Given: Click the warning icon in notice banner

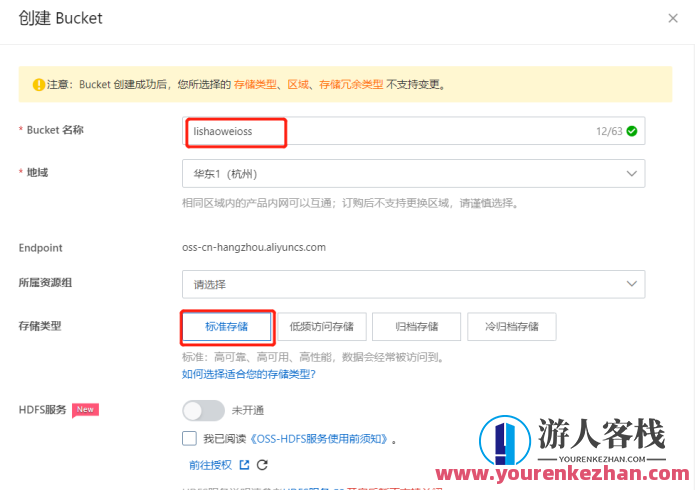Looking at the screenshot, I should [x=39, y=84].
